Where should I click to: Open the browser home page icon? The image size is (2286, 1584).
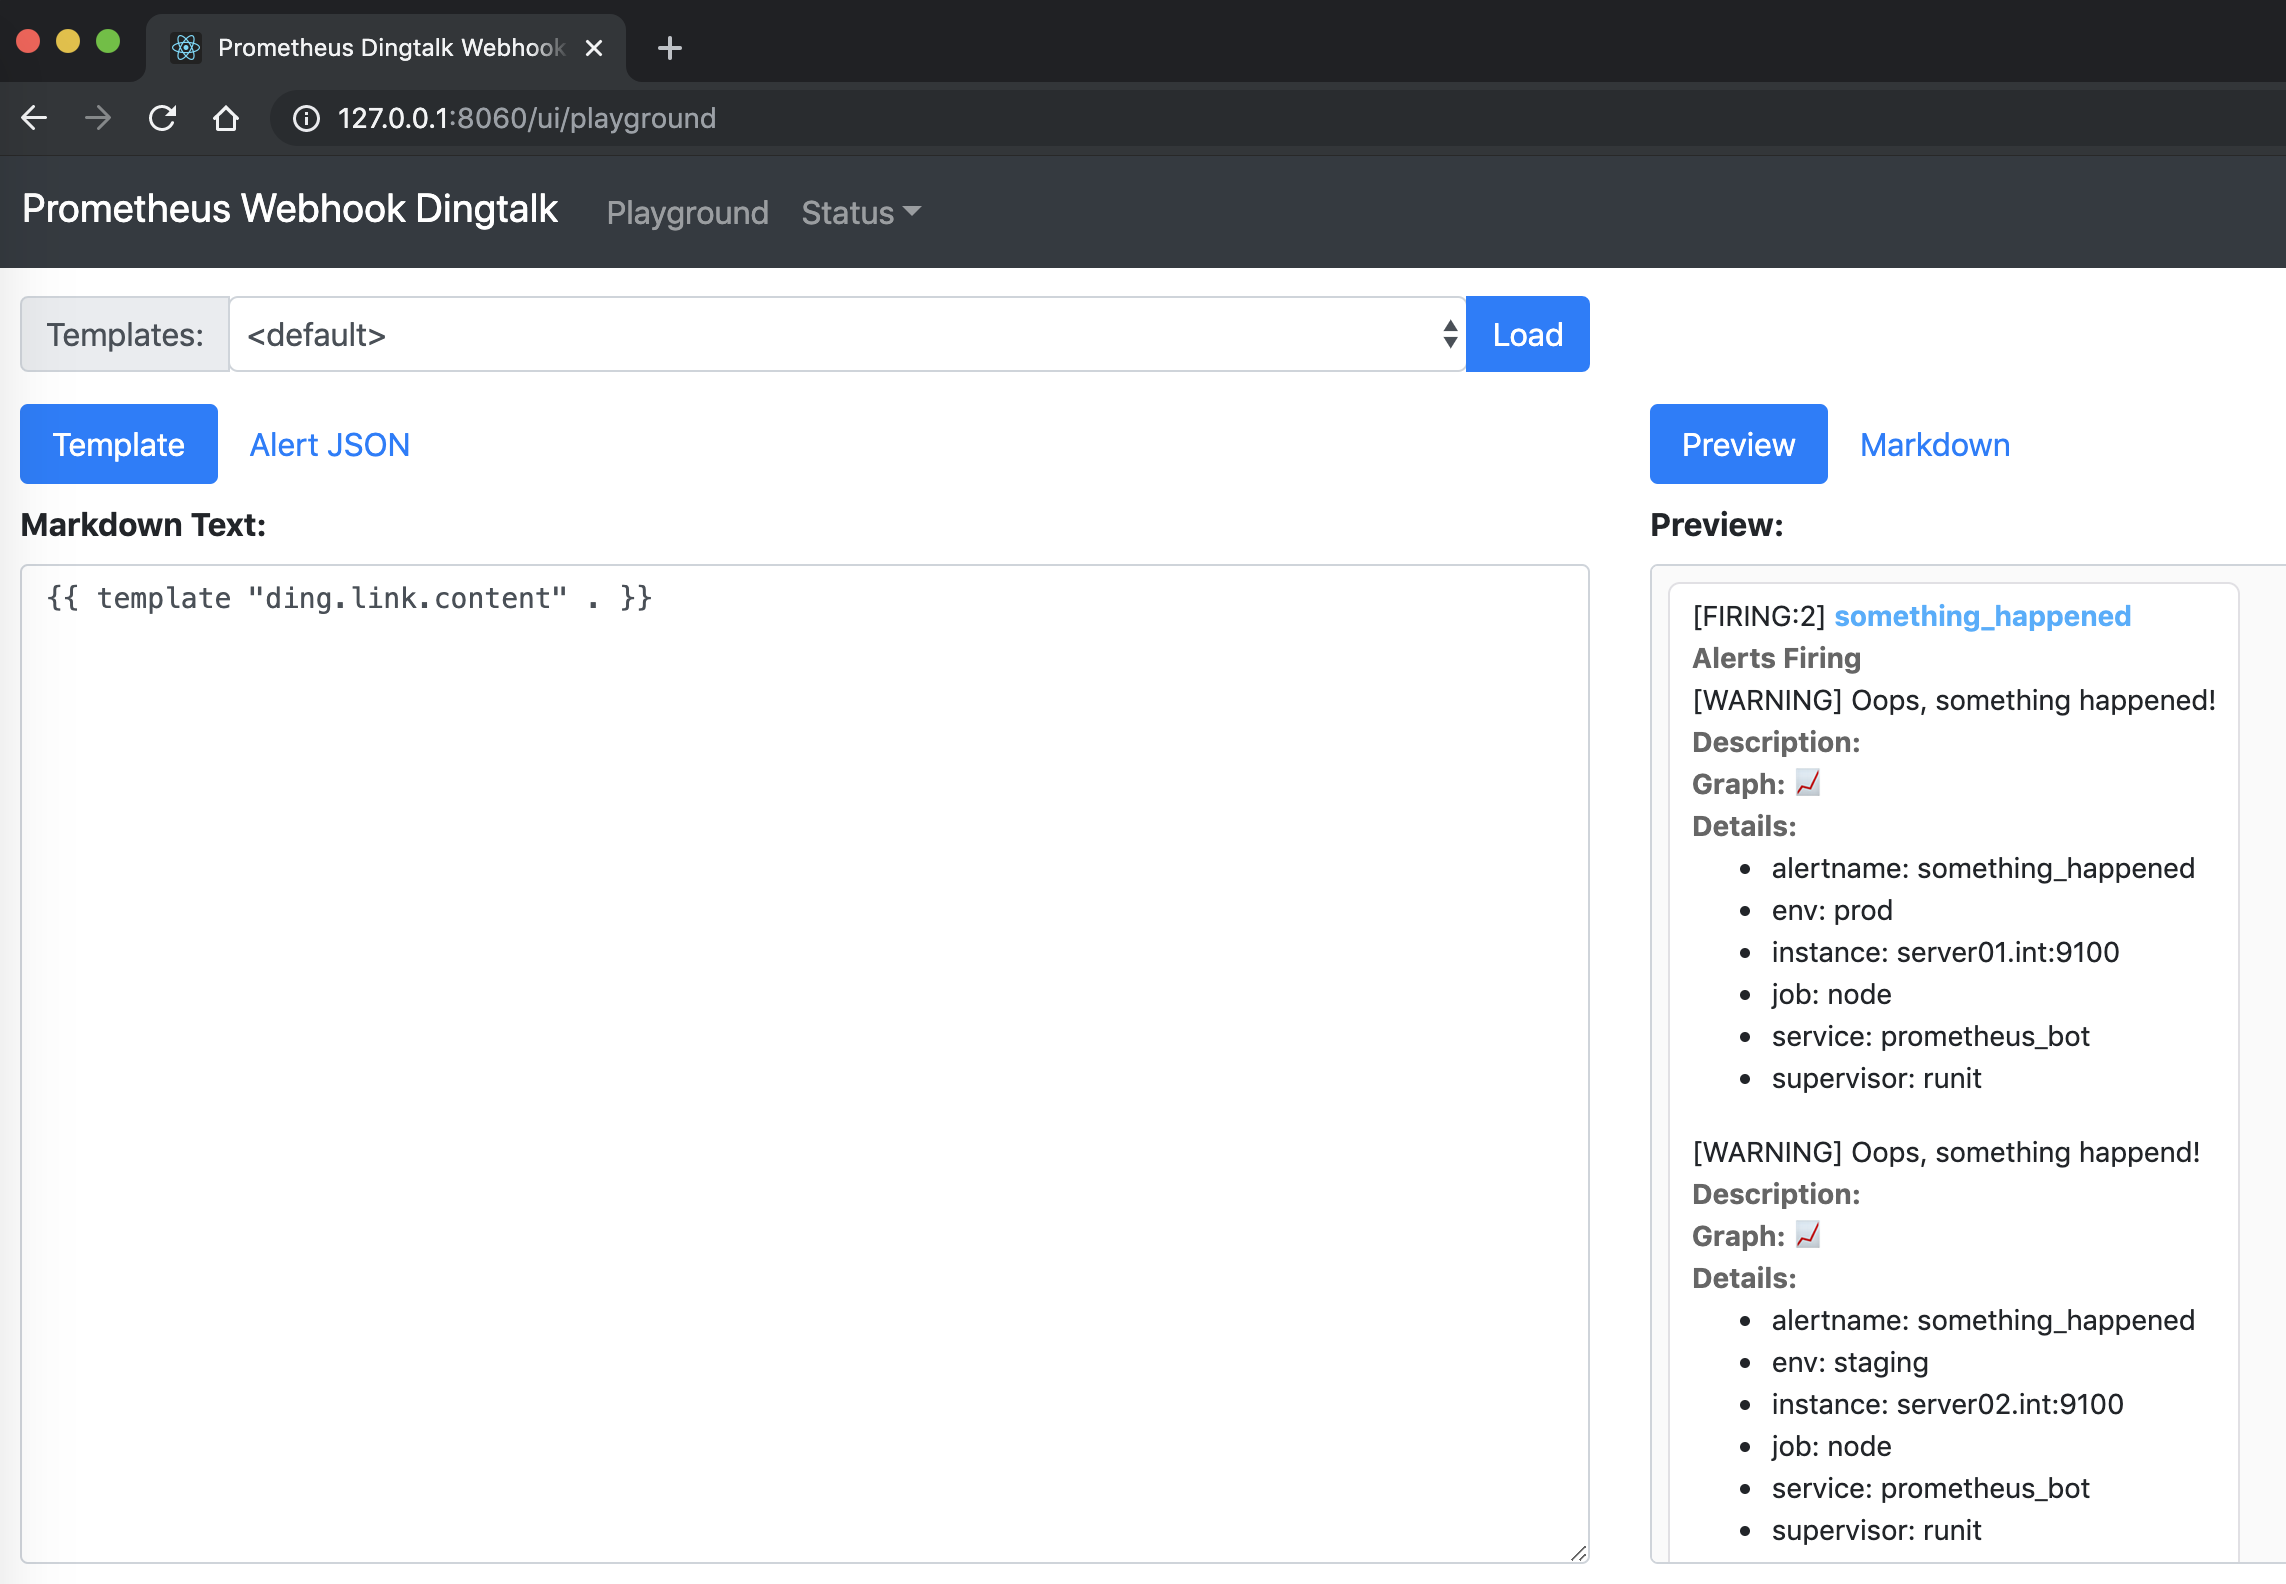(x=226, y=118)
